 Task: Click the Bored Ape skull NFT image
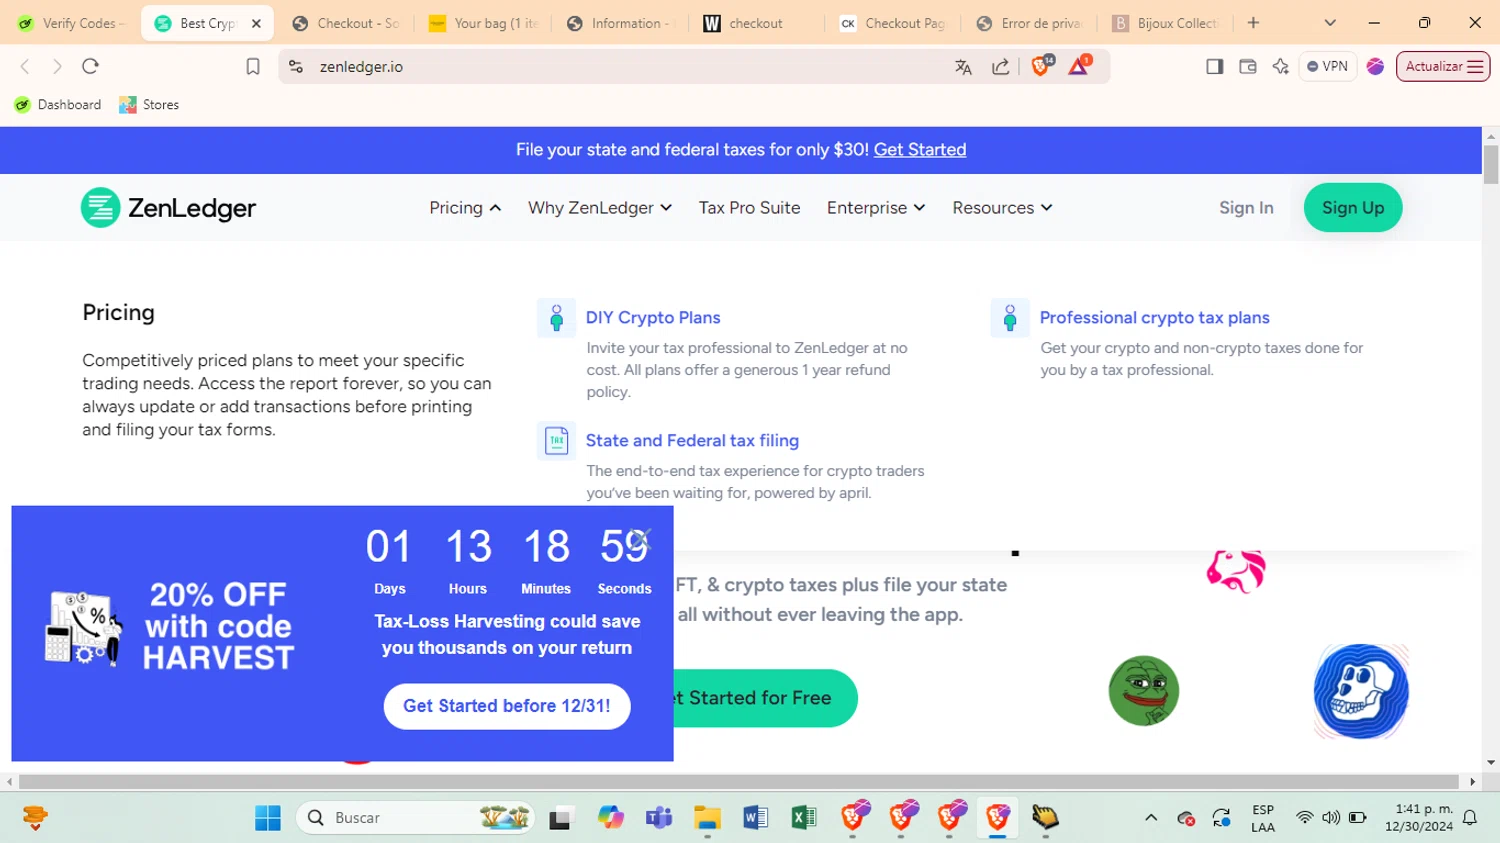pos(1361,691)
